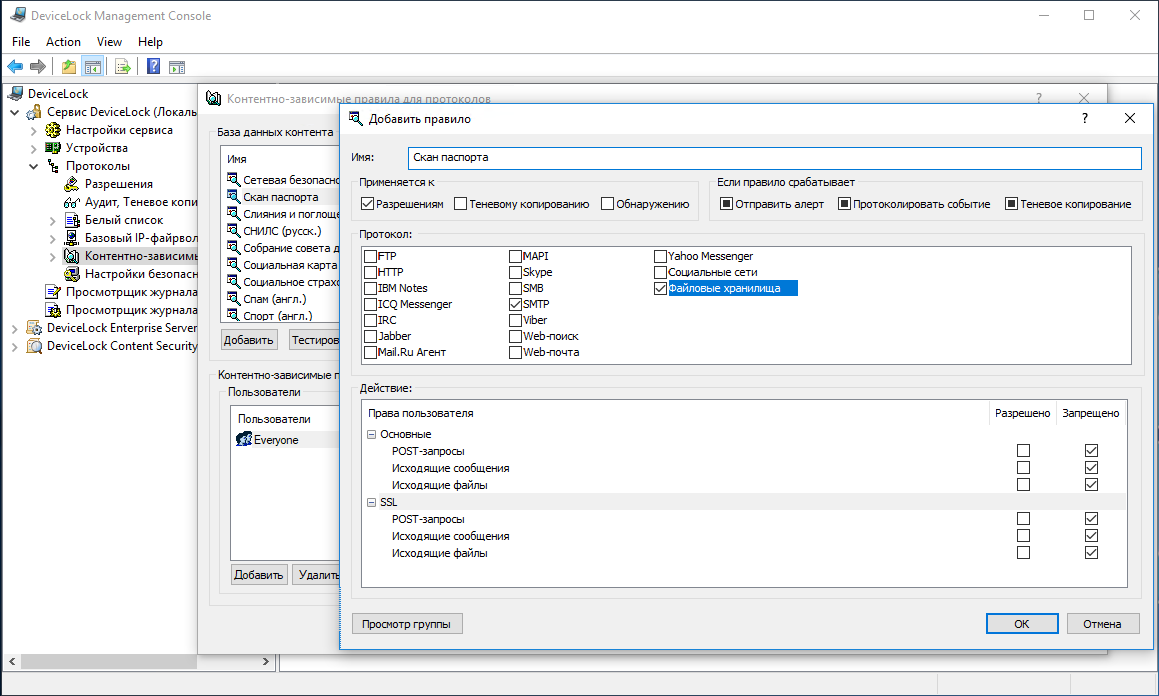Toggle the Show/Hide console tree icon

click(x=92, y=66)
